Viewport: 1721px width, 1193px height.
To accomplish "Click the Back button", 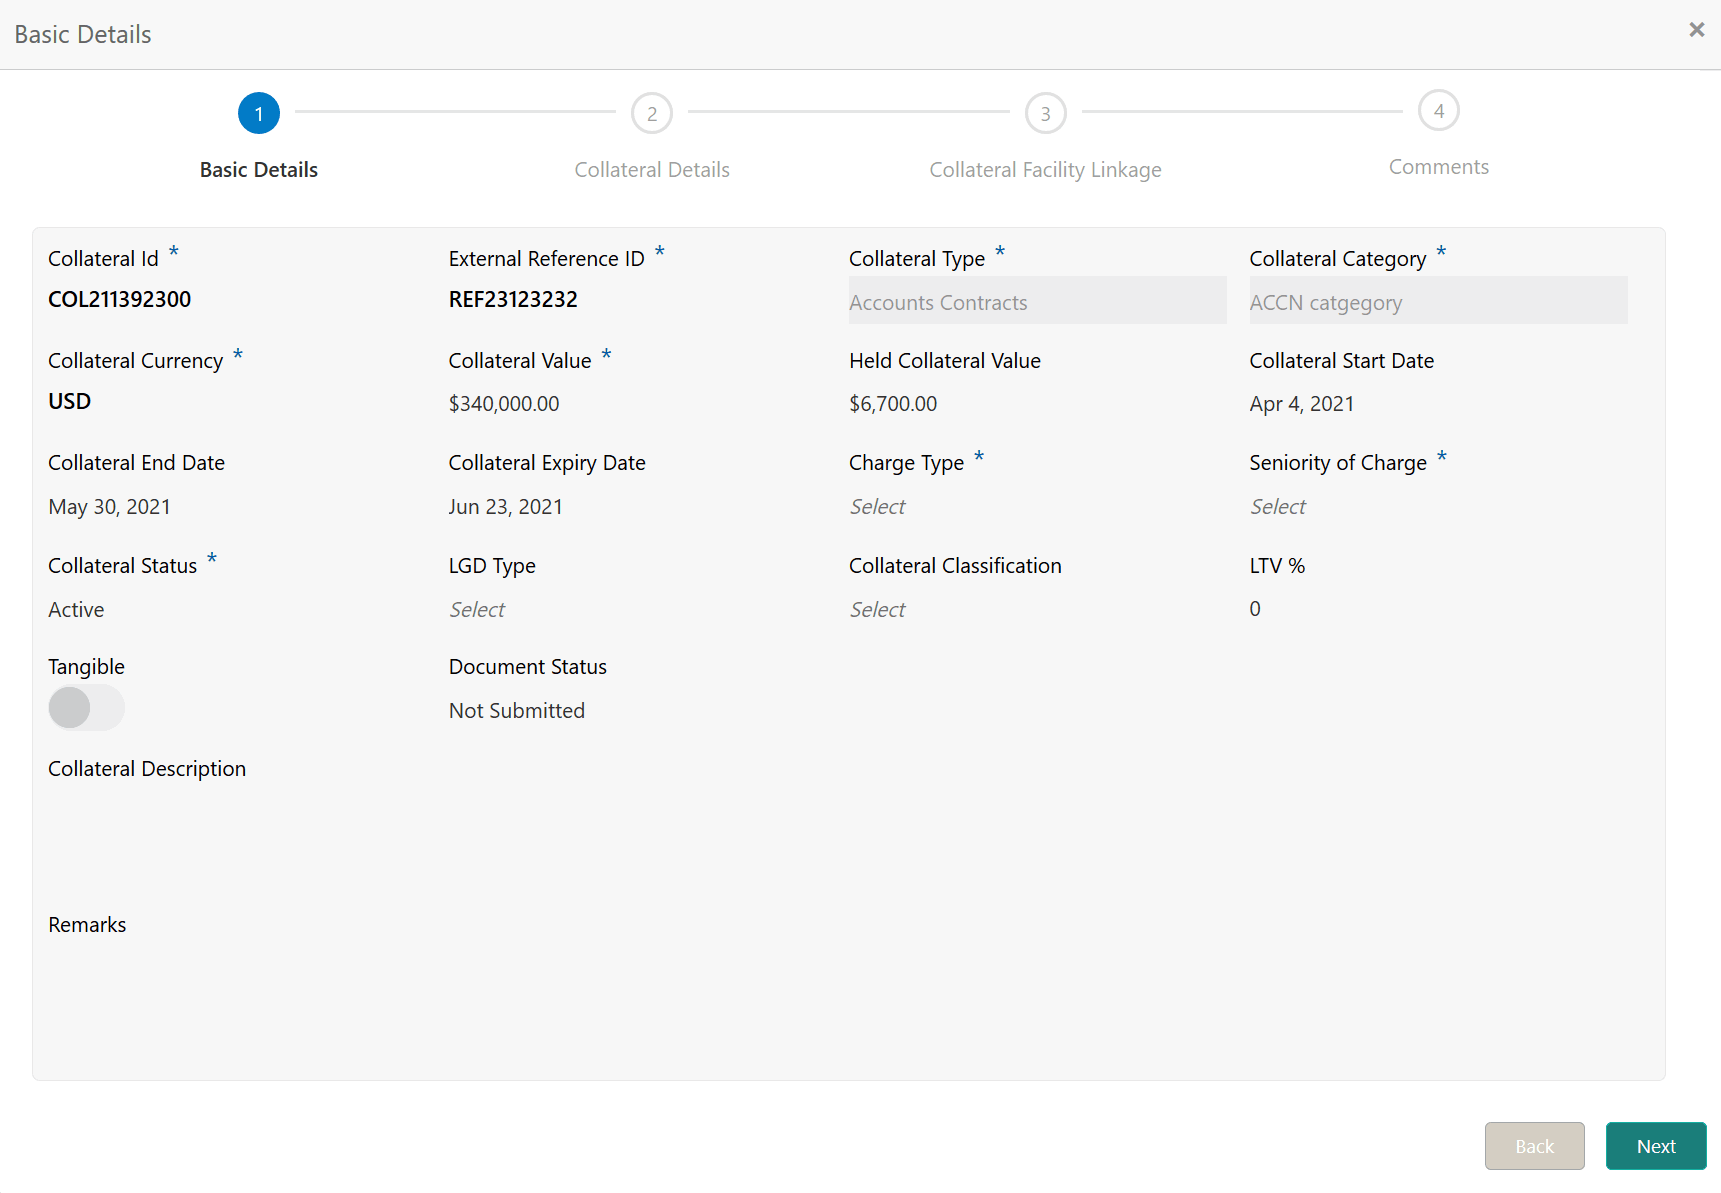I will tap(1535, 1146).
